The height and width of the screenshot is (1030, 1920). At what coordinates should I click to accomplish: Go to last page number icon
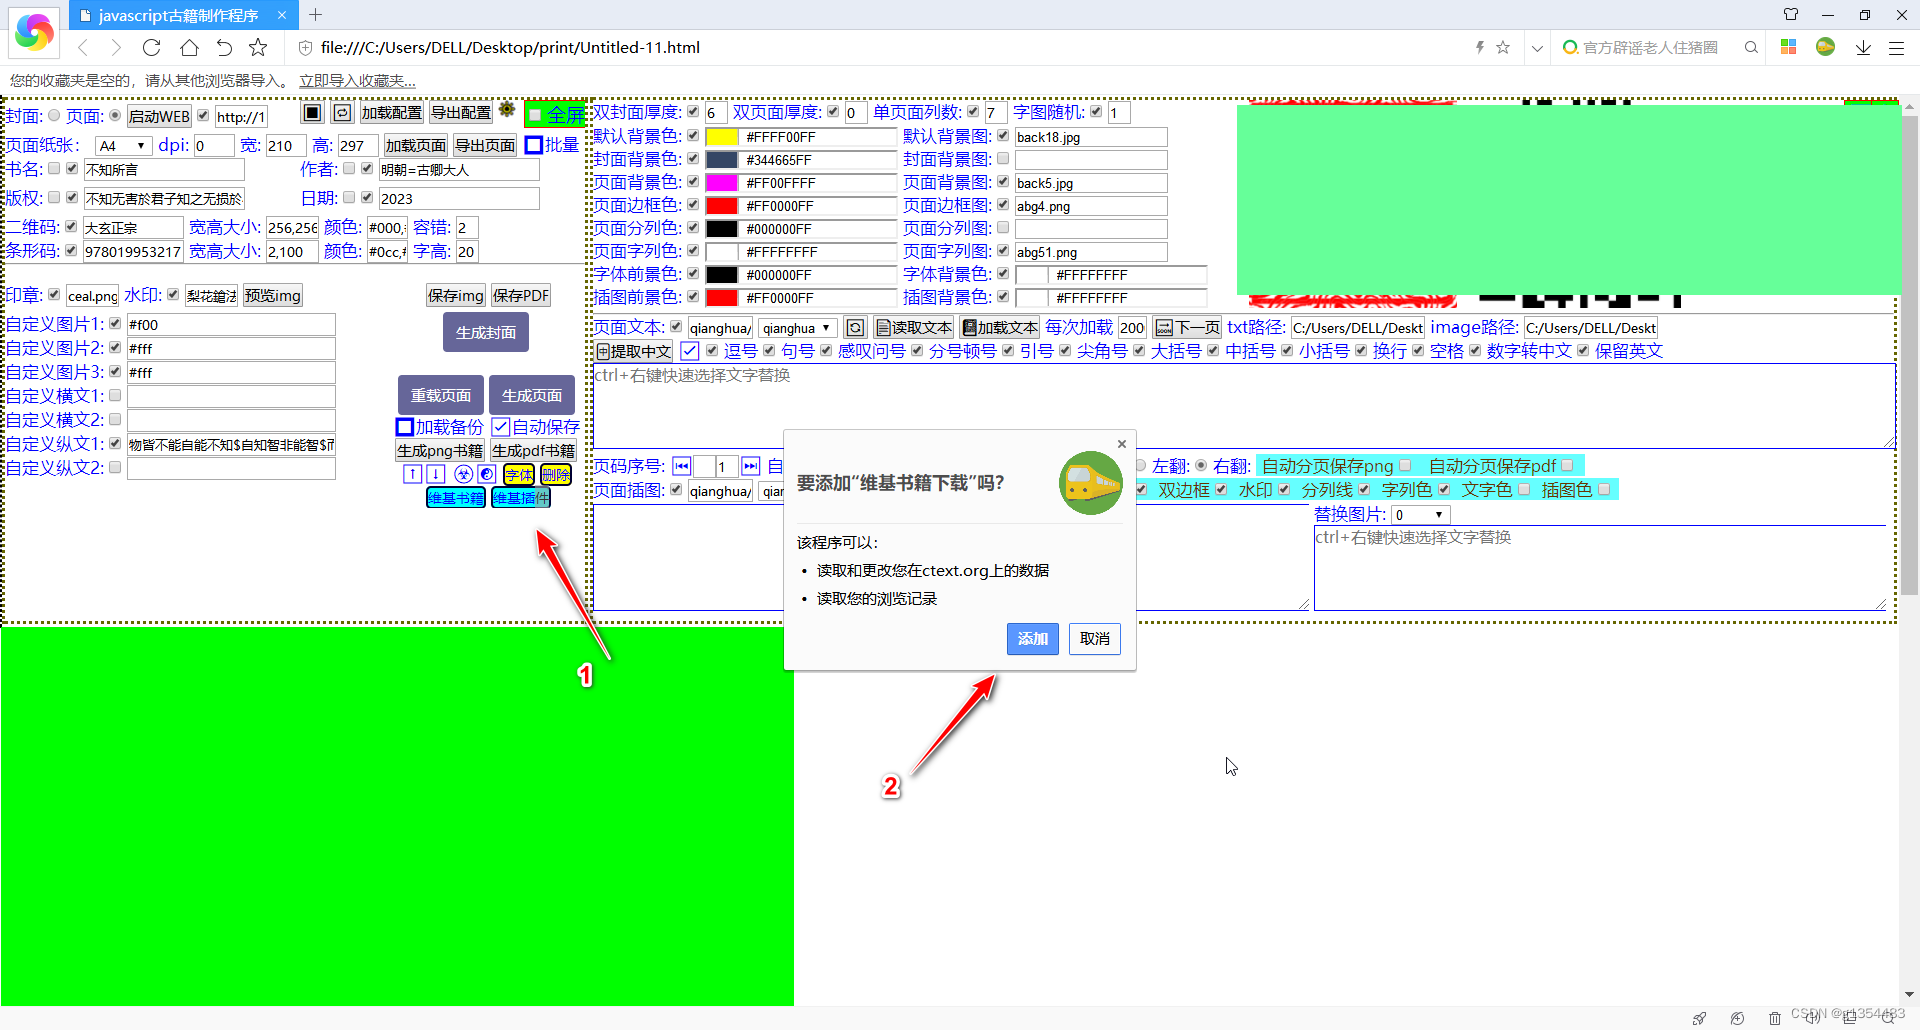coord(750,466)
